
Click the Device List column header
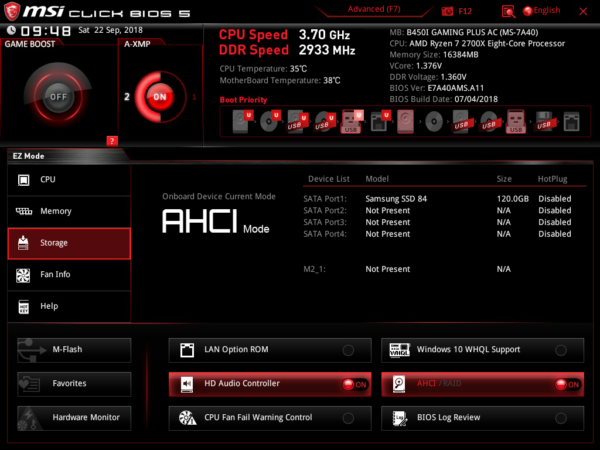(329, 179)
